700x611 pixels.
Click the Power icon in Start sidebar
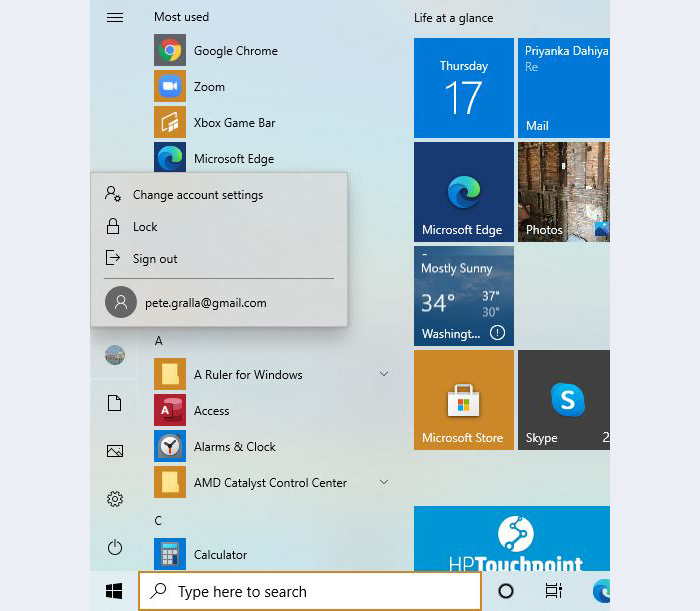[115, 547]
